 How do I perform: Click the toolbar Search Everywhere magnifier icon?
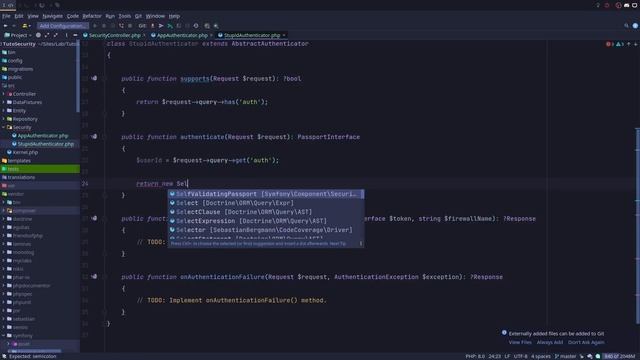626,26
